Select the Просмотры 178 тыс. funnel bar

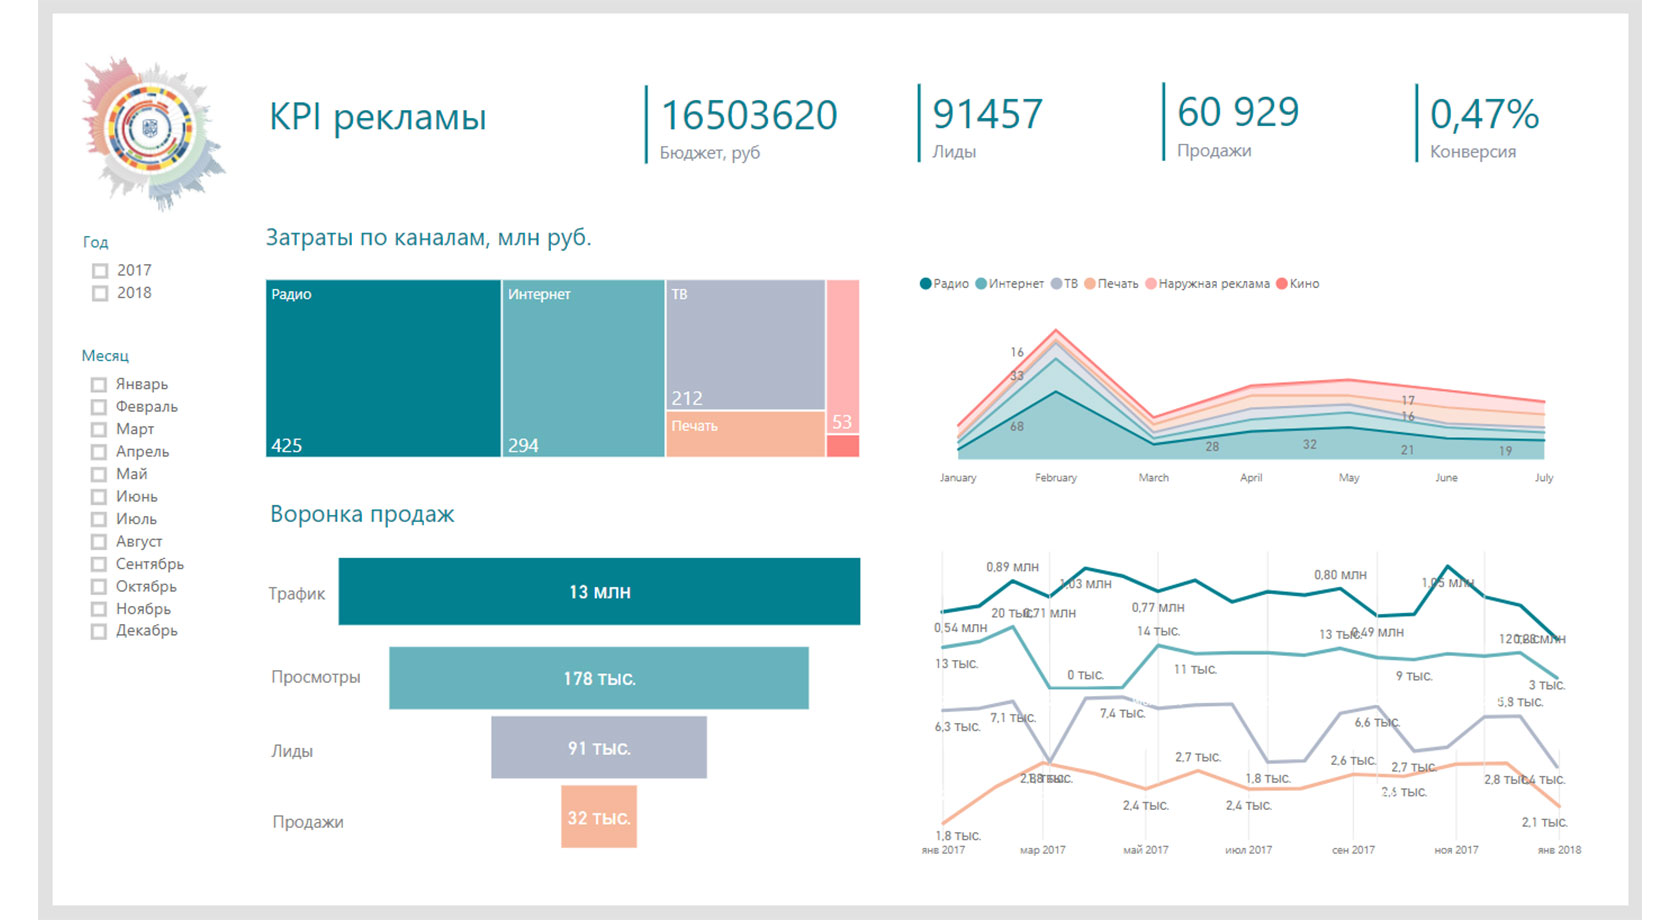pyautogui.click(x=599, y=678)
